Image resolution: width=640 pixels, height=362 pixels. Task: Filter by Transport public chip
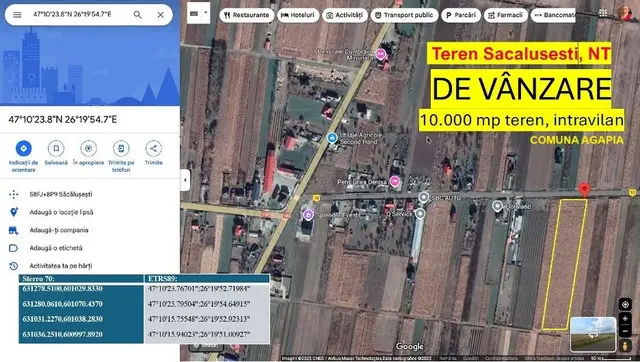pyautogui.click(x=404, y=15)
